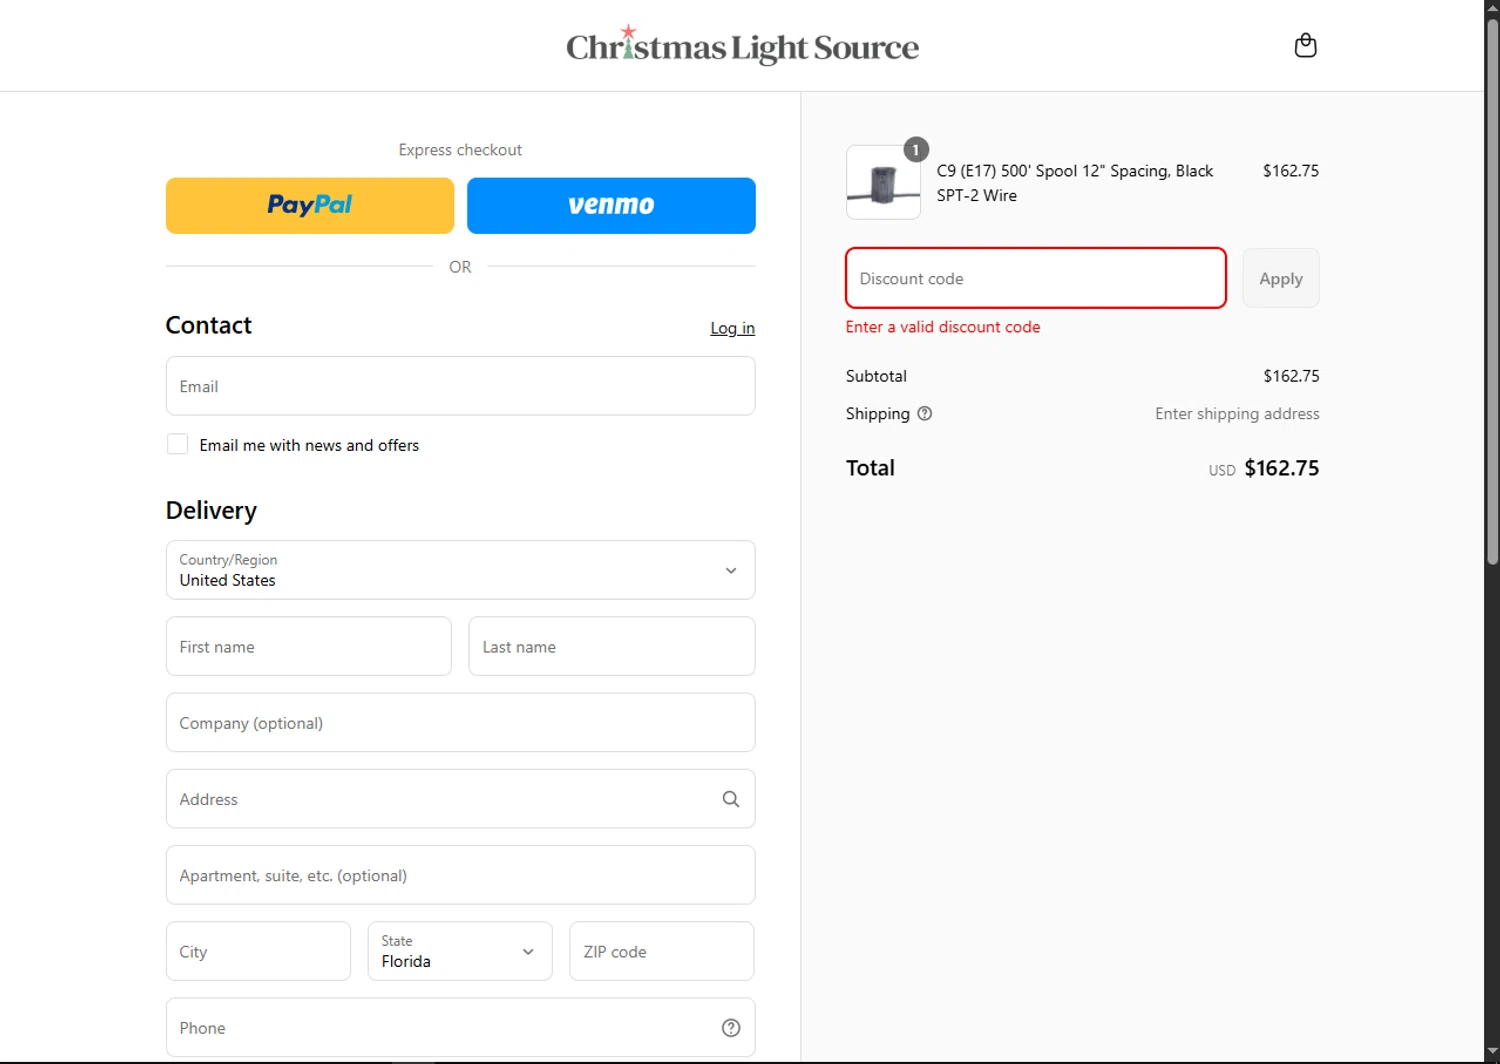Screen dimensions: 1500x1064
Task: Click the vertical page scrollbar
Action: (1492, 290)
